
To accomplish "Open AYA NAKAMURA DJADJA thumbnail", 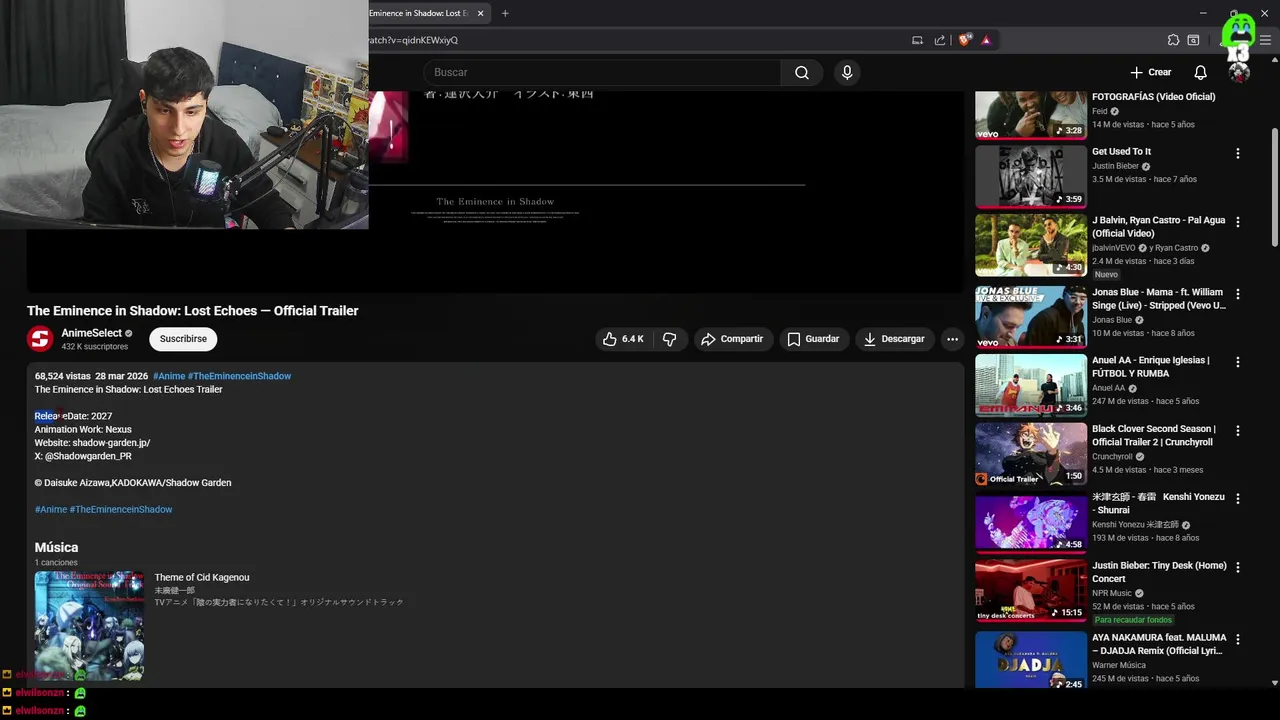I will pyautogui.click(x=1030, y=660).
